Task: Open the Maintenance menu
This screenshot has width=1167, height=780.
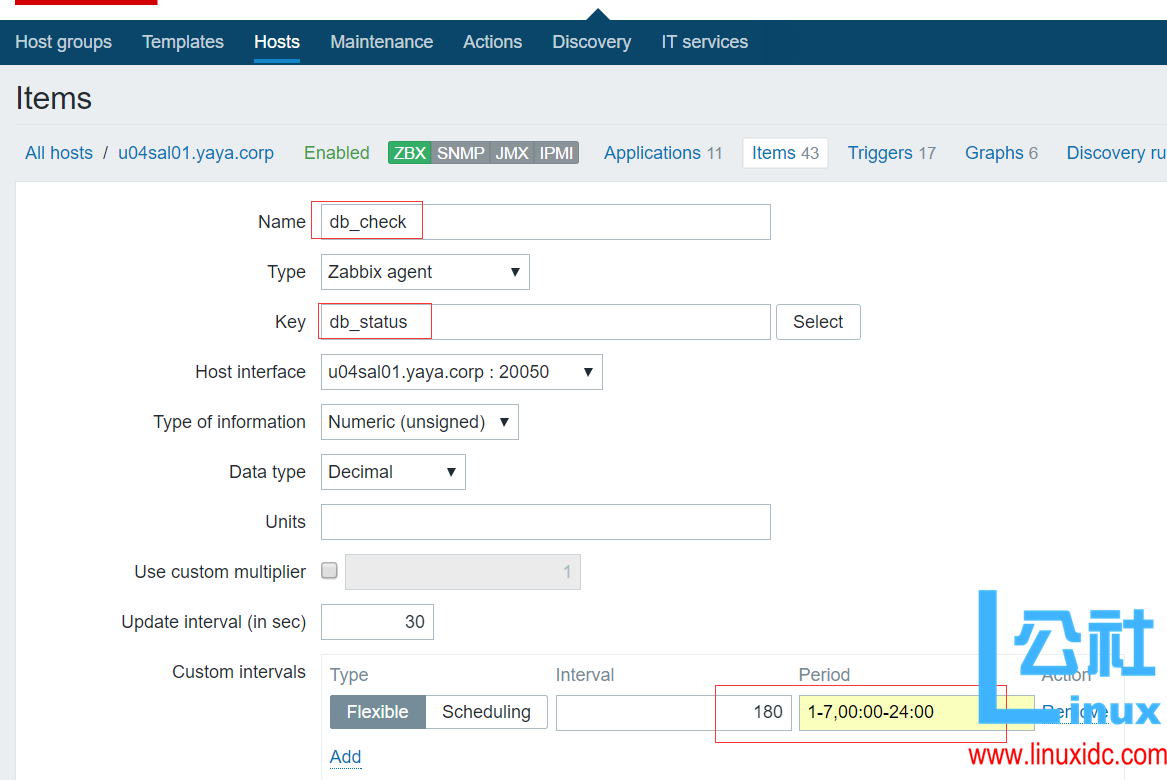Action: click(381, 41)
